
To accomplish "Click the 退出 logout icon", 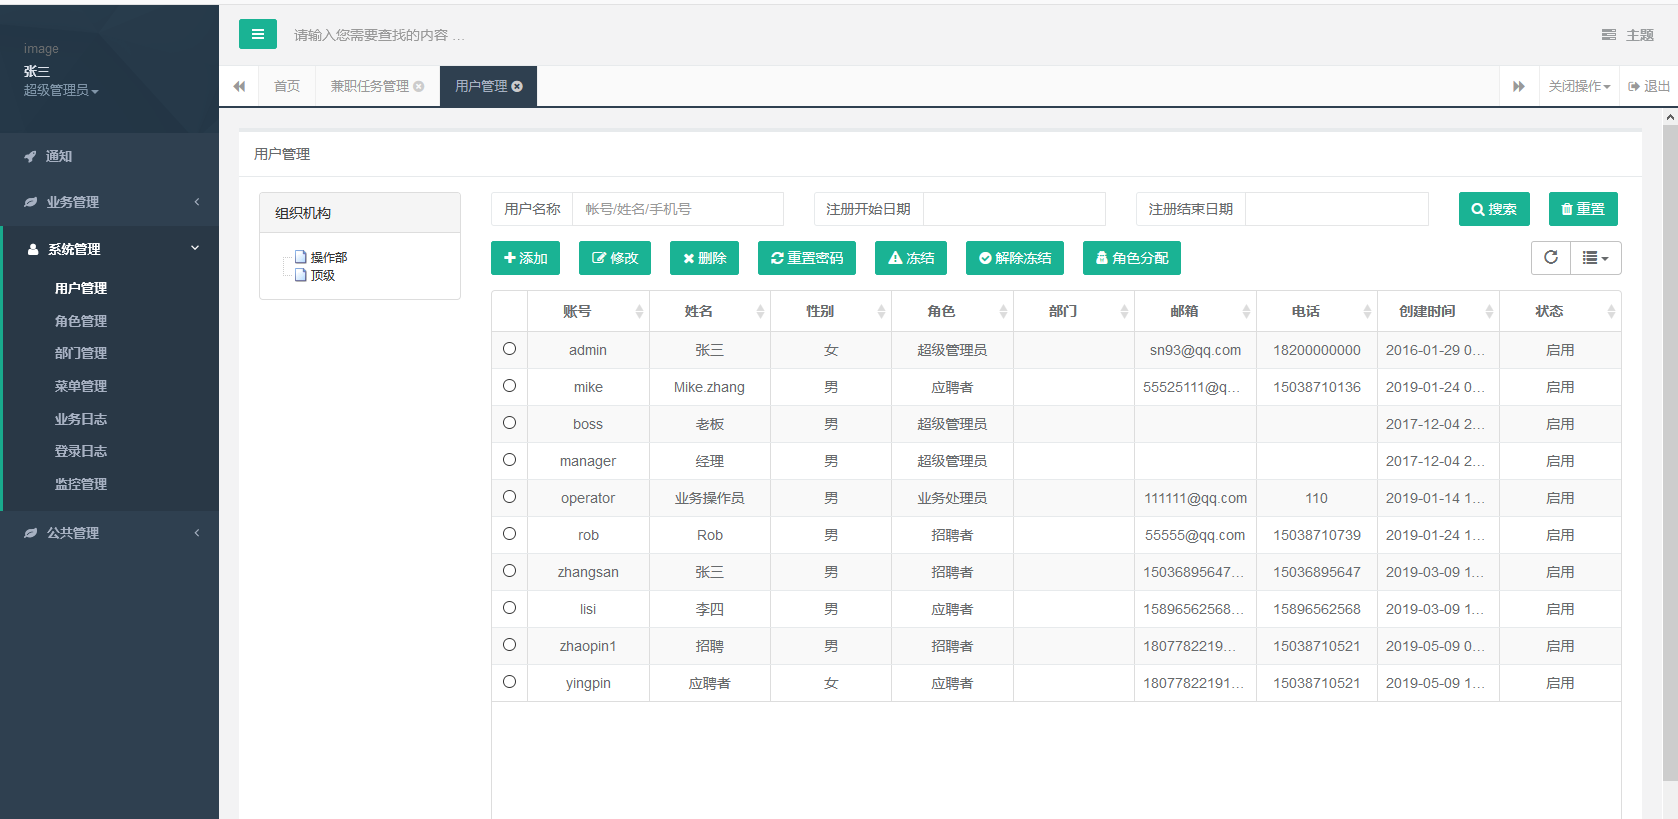I will [x=1634, y=86].
